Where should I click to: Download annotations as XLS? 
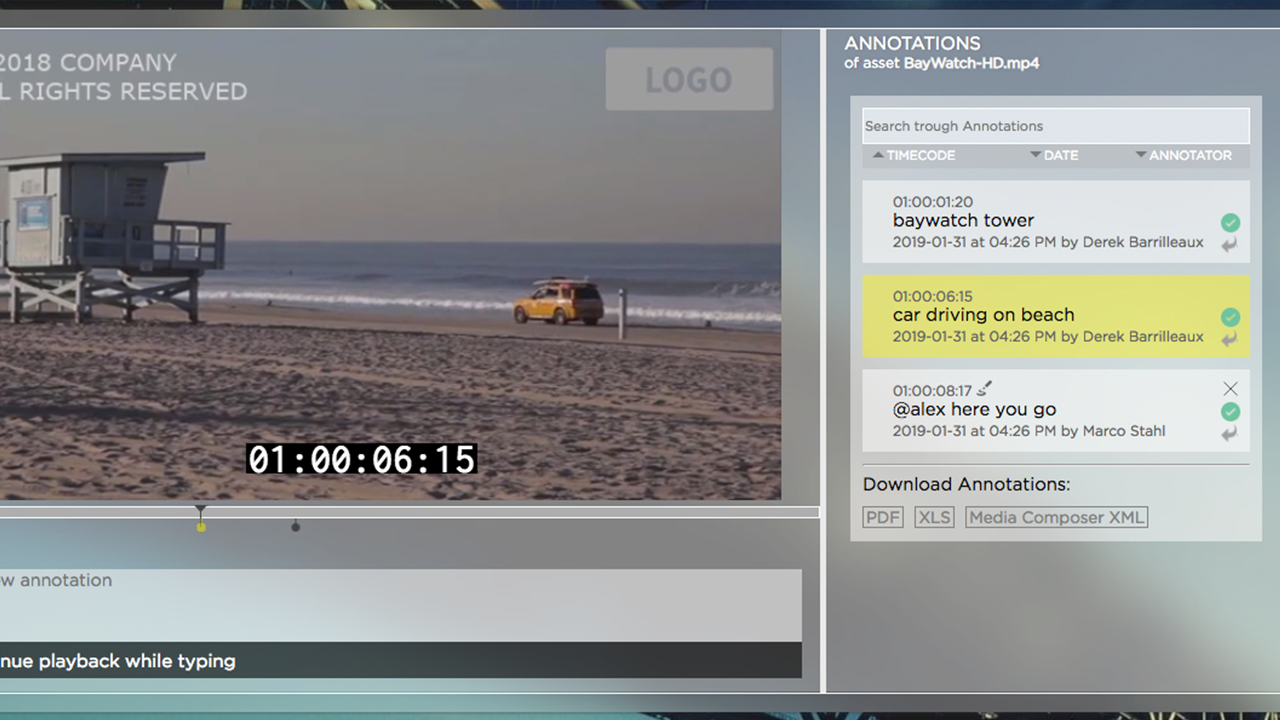[x=934, y=517]
